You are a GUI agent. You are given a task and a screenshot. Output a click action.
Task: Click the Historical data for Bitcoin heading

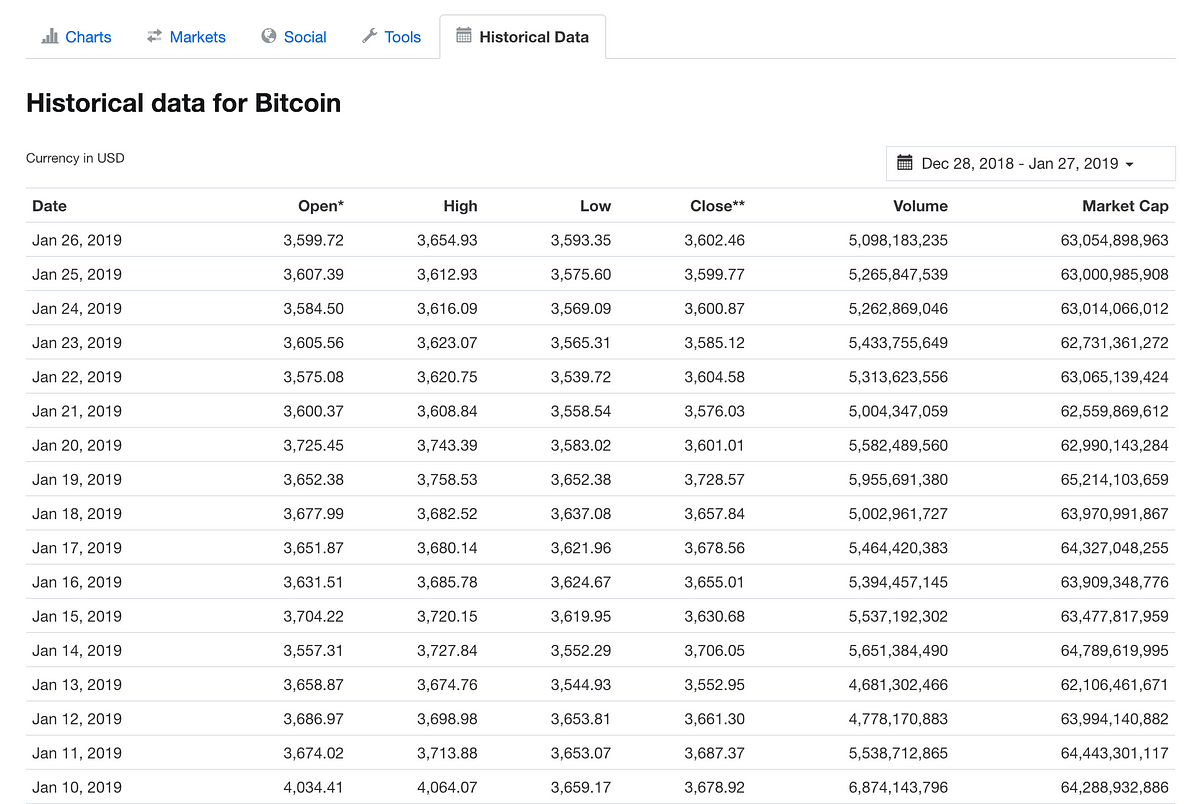coord(183,103)
